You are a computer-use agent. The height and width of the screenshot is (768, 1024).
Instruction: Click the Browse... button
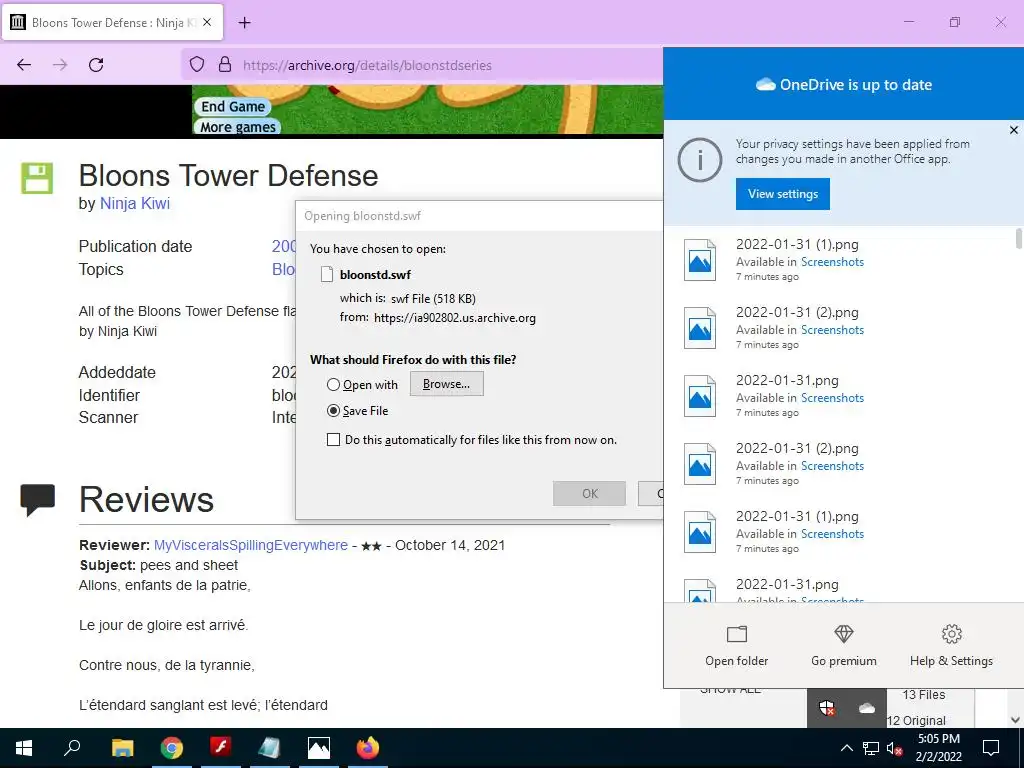[447, 384]
